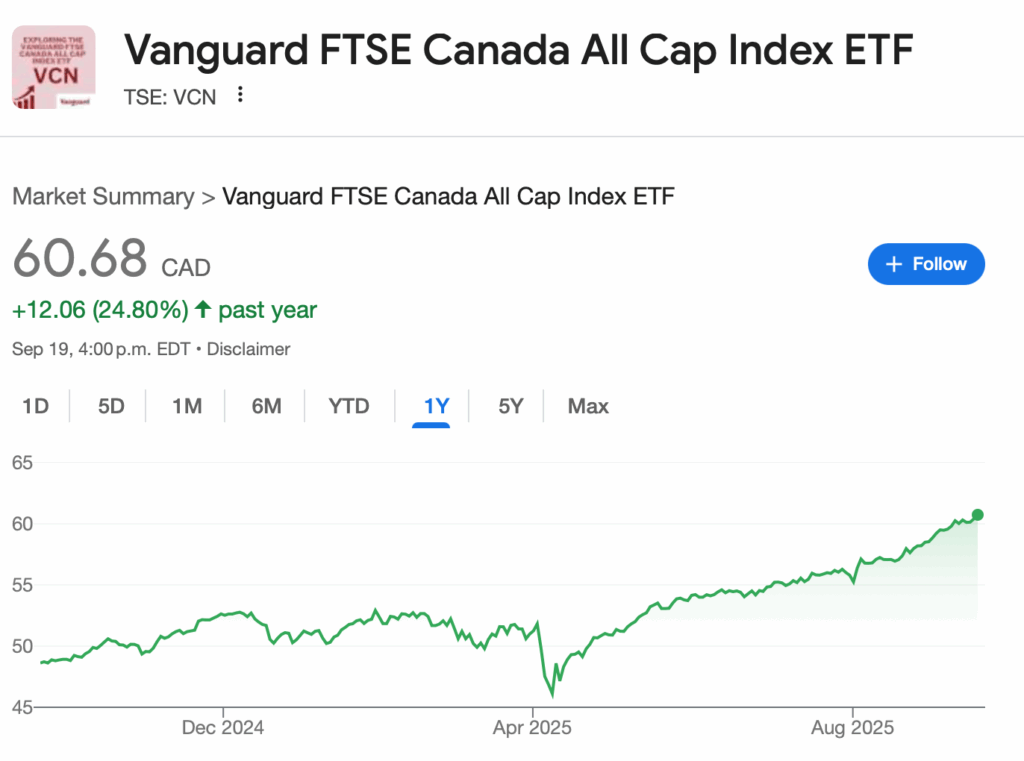This screenshot has height=761, width=1024.
Task: Switch to the YTD range tab
Action: (x=349, y=406)
